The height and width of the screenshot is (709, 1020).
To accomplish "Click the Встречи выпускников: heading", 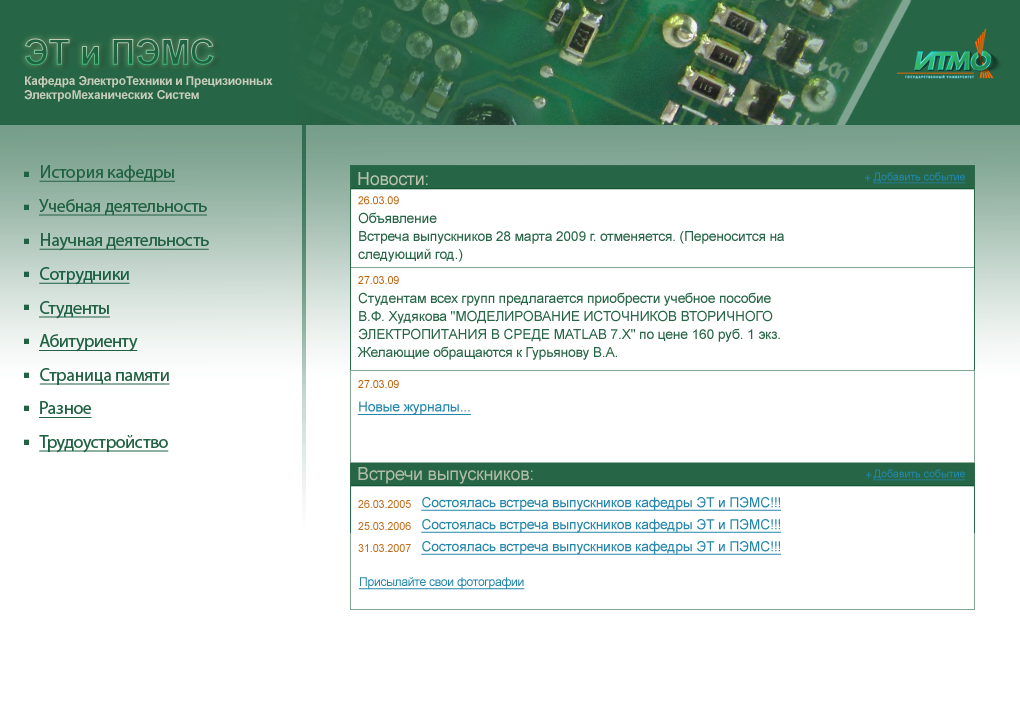I will click(445, 474).
